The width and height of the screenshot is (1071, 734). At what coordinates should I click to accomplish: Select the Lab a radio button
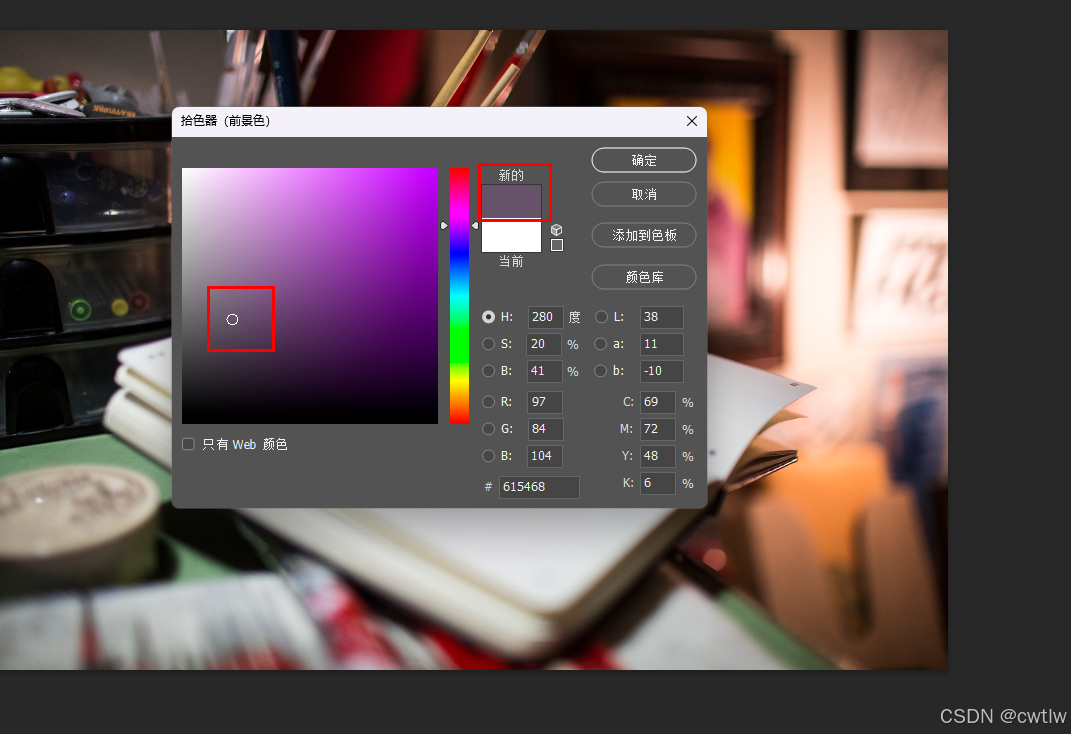coord(601,344)
